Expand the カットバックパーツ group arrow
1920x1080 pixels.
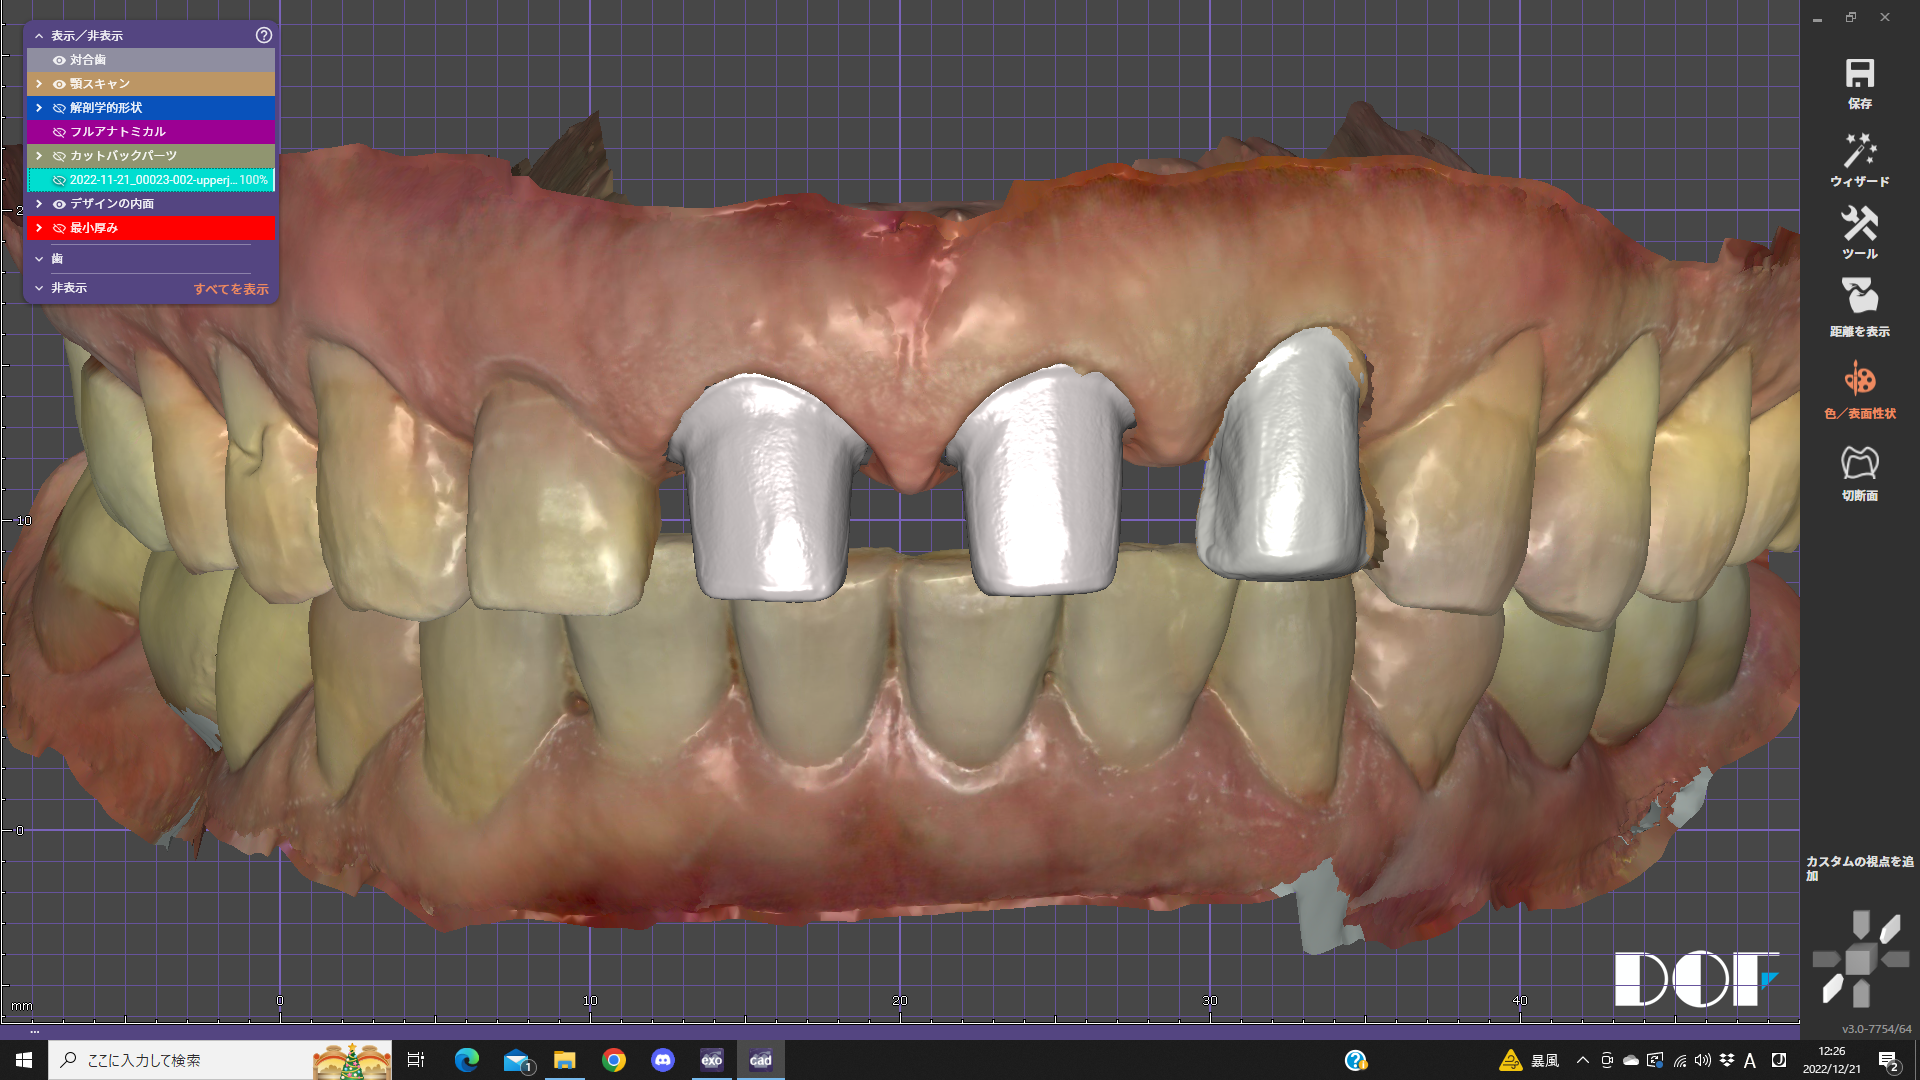pyautogui.click(x=39, y=156)
